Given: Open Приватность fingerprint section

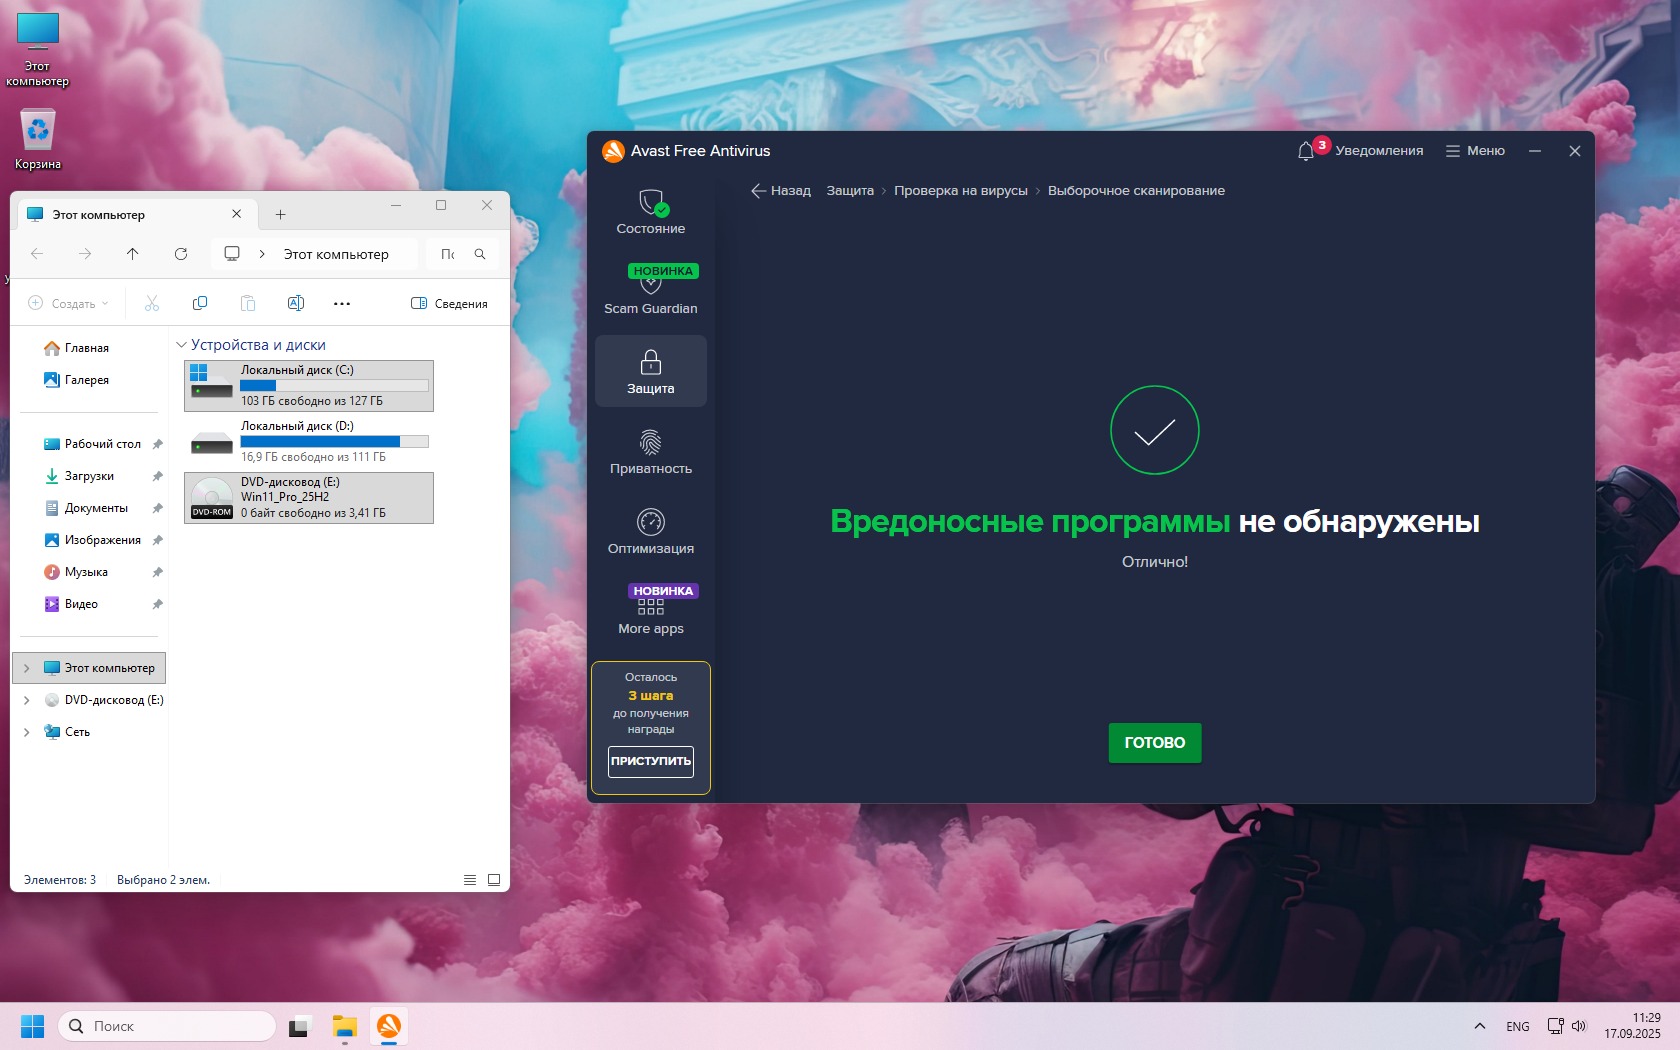Looking at the screenshot, I should coord(651,451).
